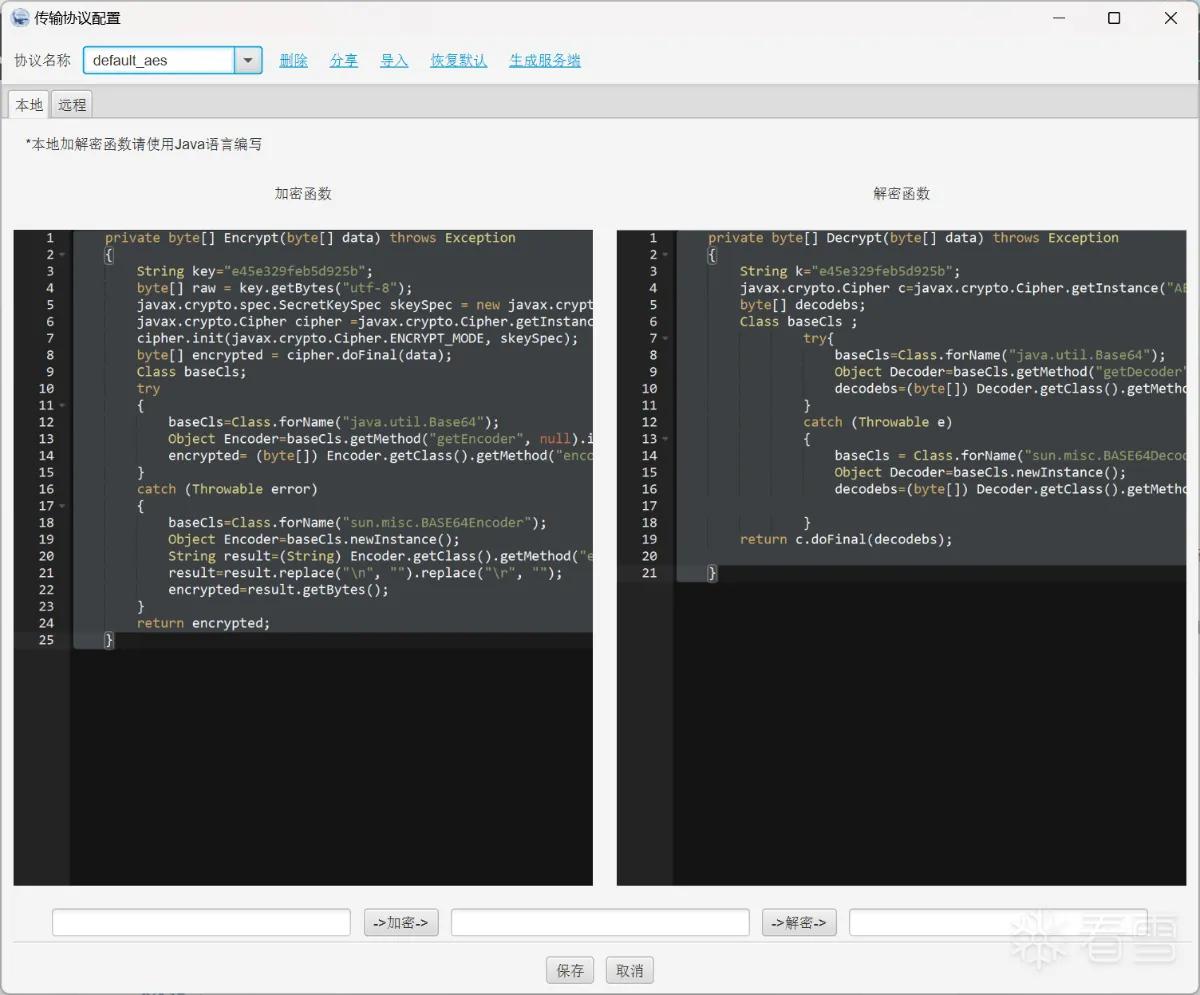Click the 解密函数 heading label
The width and height of the screenshot is (1200, 995).
(902, 194)
